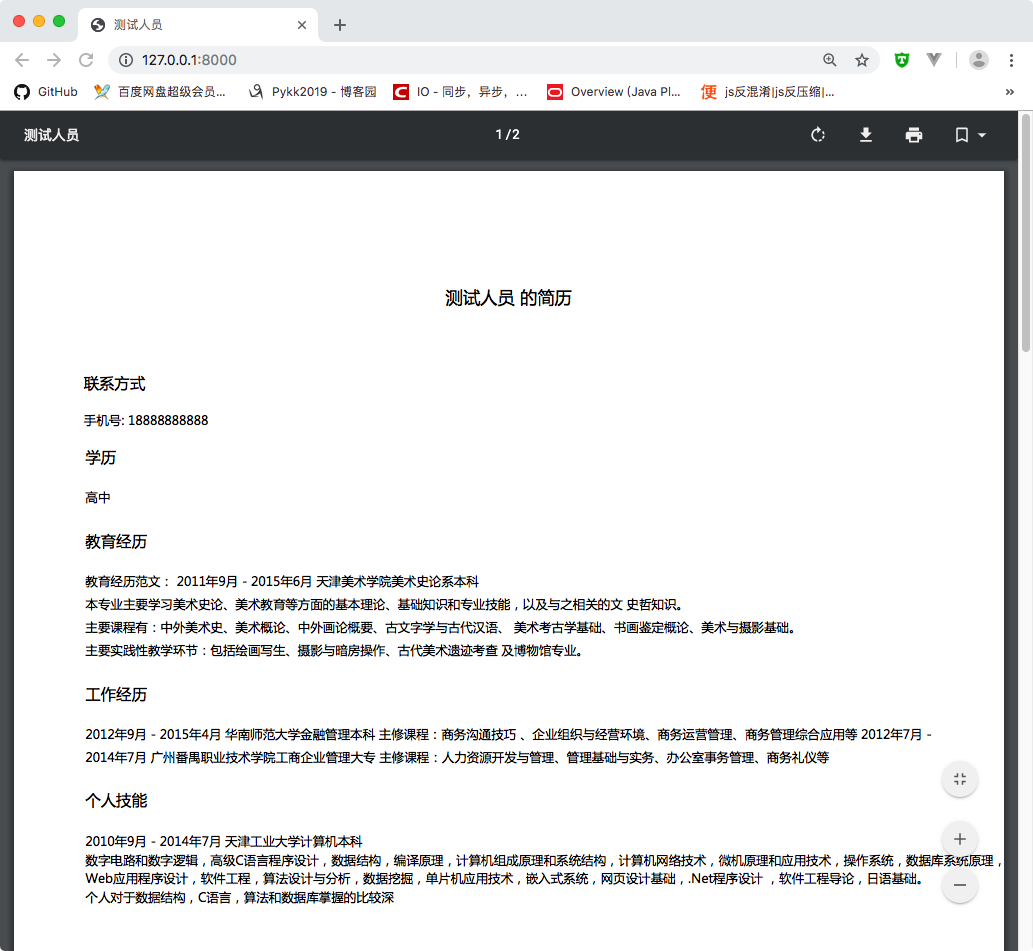Click the heading 测试人员 的简历

coord(508,298)
